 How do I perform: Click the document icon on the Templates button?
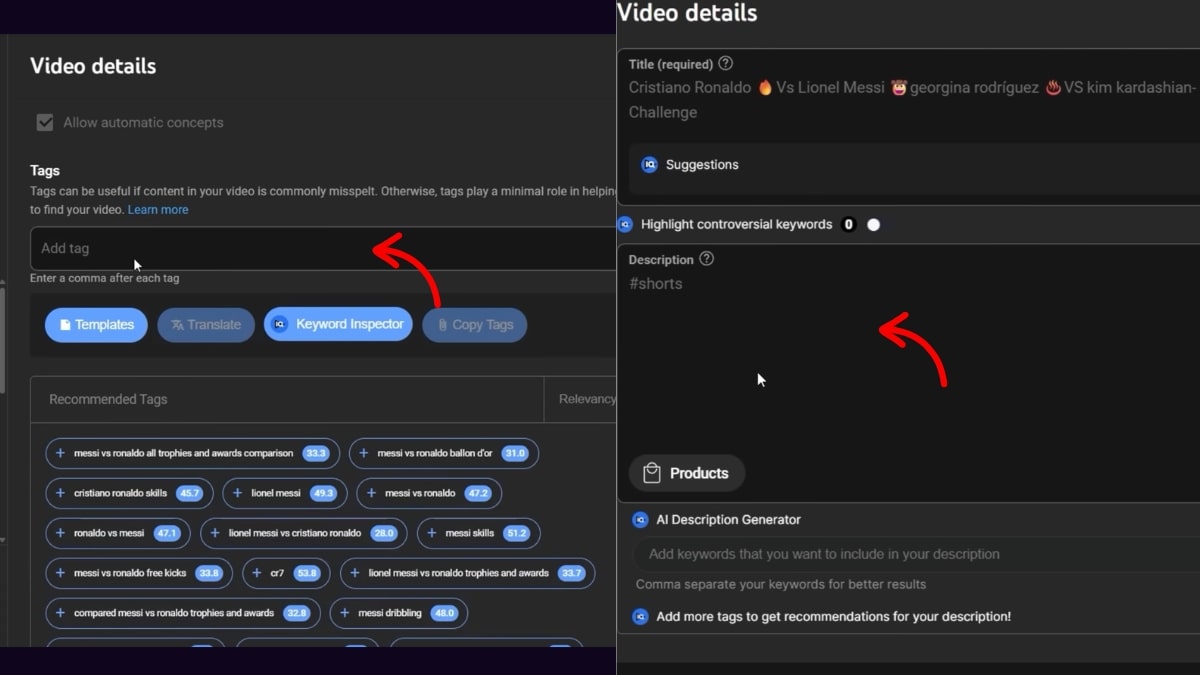(64, 324)
